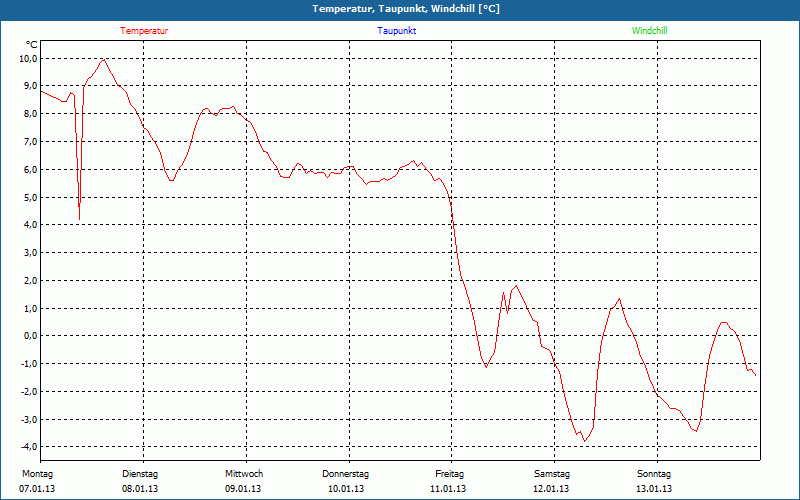Screen dimensions: 800x500
Task: Select the 9,0 y-axis label
Action: (31, 86)
